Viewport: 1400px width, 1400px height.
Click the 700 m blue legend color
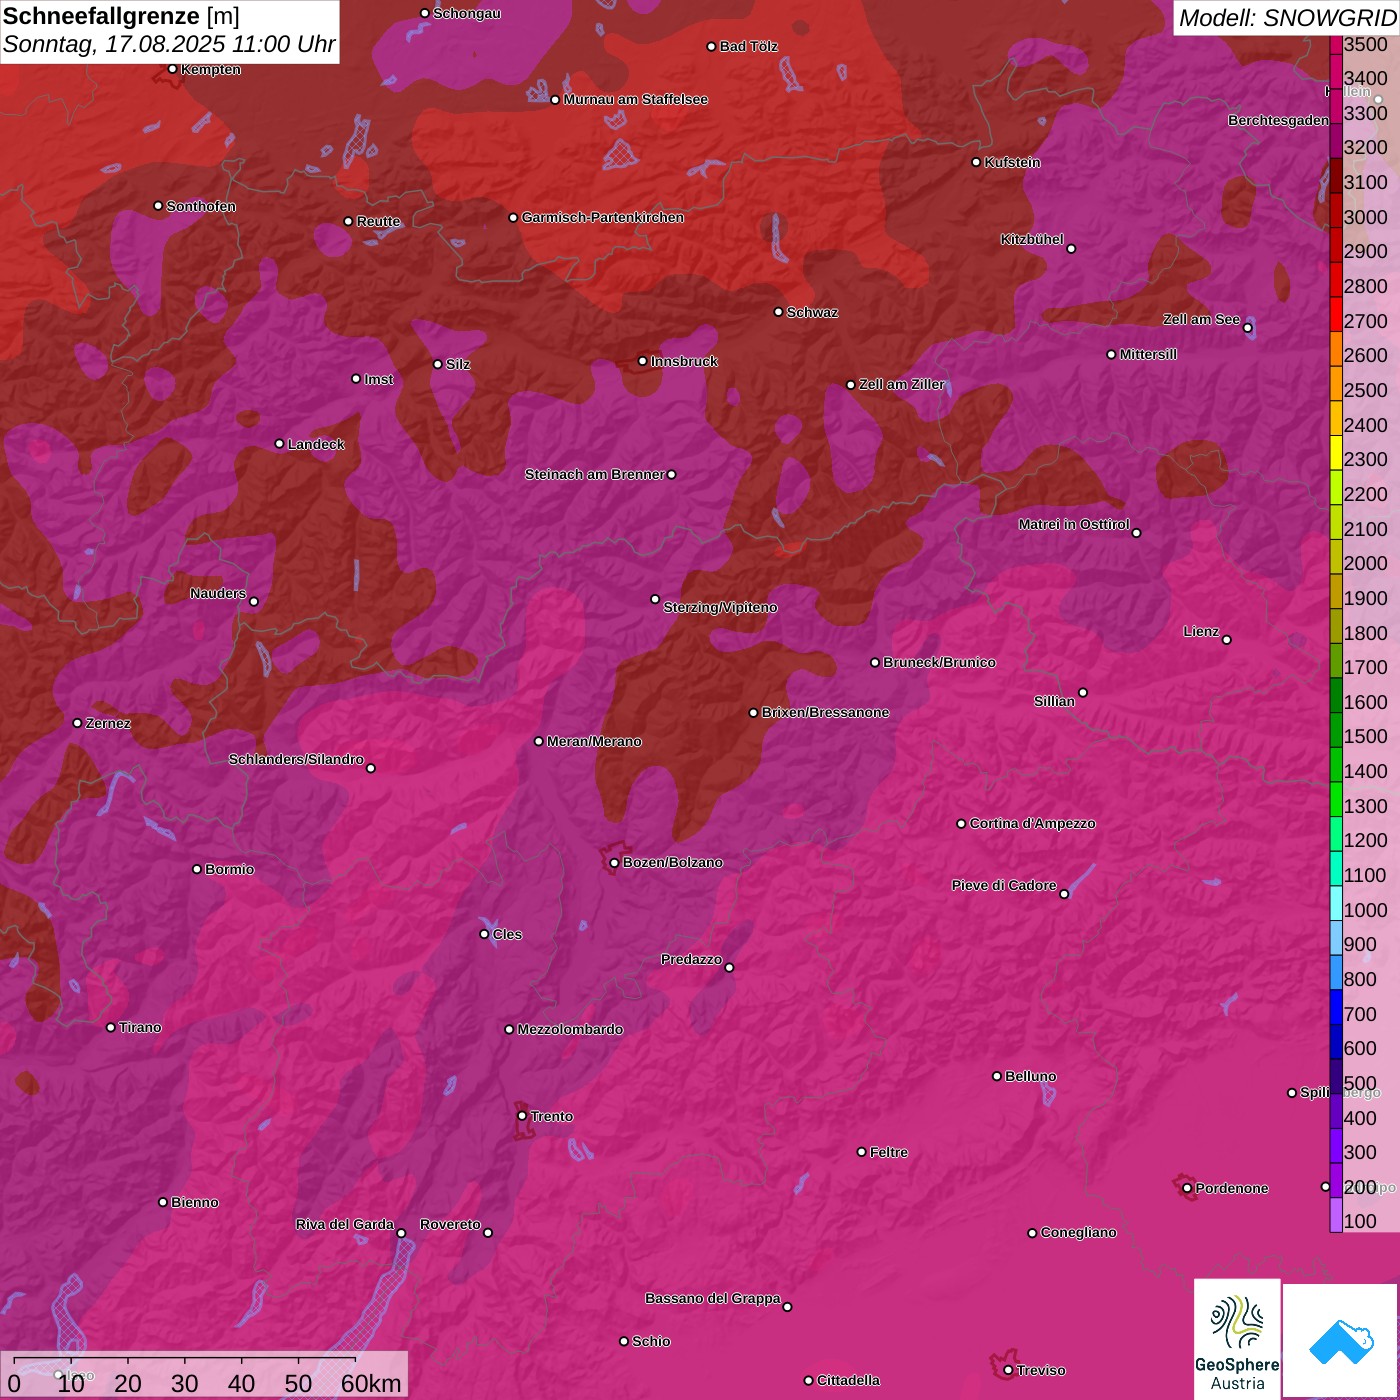1336,1007
